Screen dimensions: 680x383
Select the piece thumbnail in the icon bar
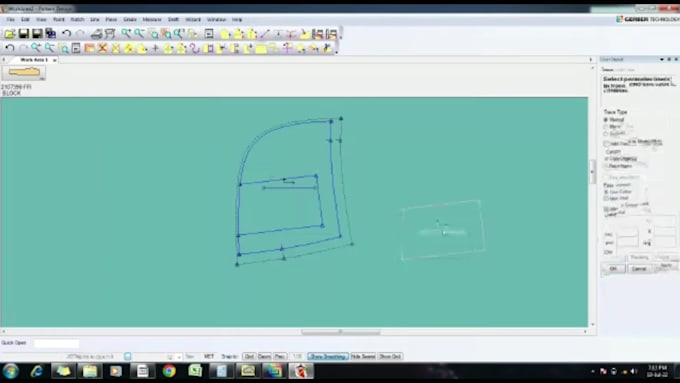pyautogui.click(x=24, y=72)
